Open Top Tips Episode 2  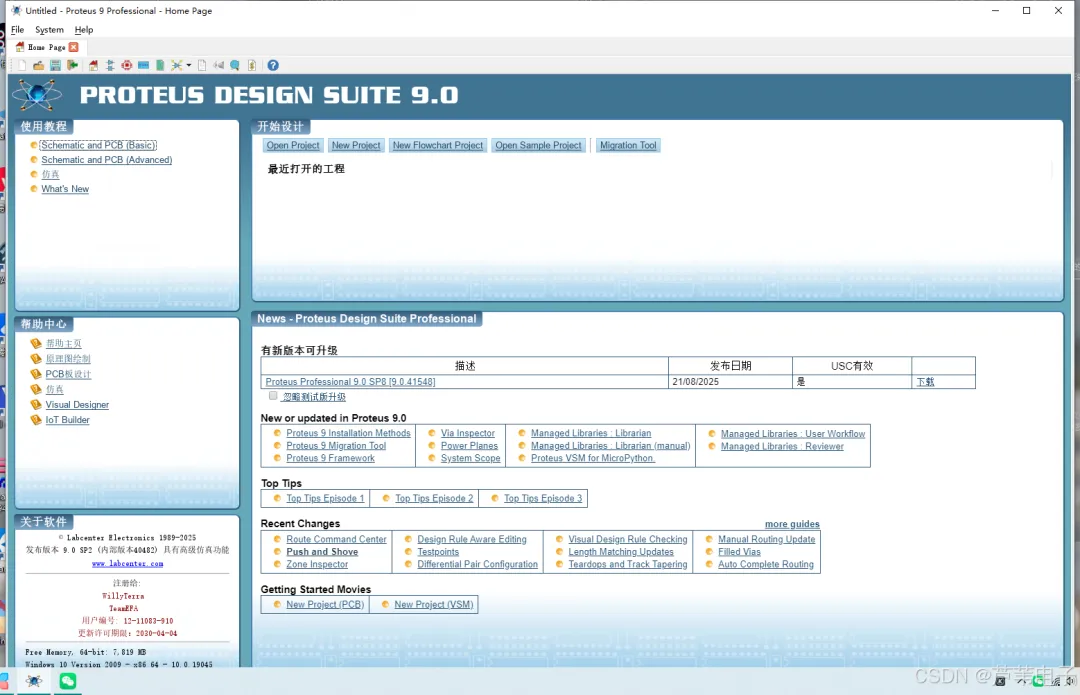[434, 498]
